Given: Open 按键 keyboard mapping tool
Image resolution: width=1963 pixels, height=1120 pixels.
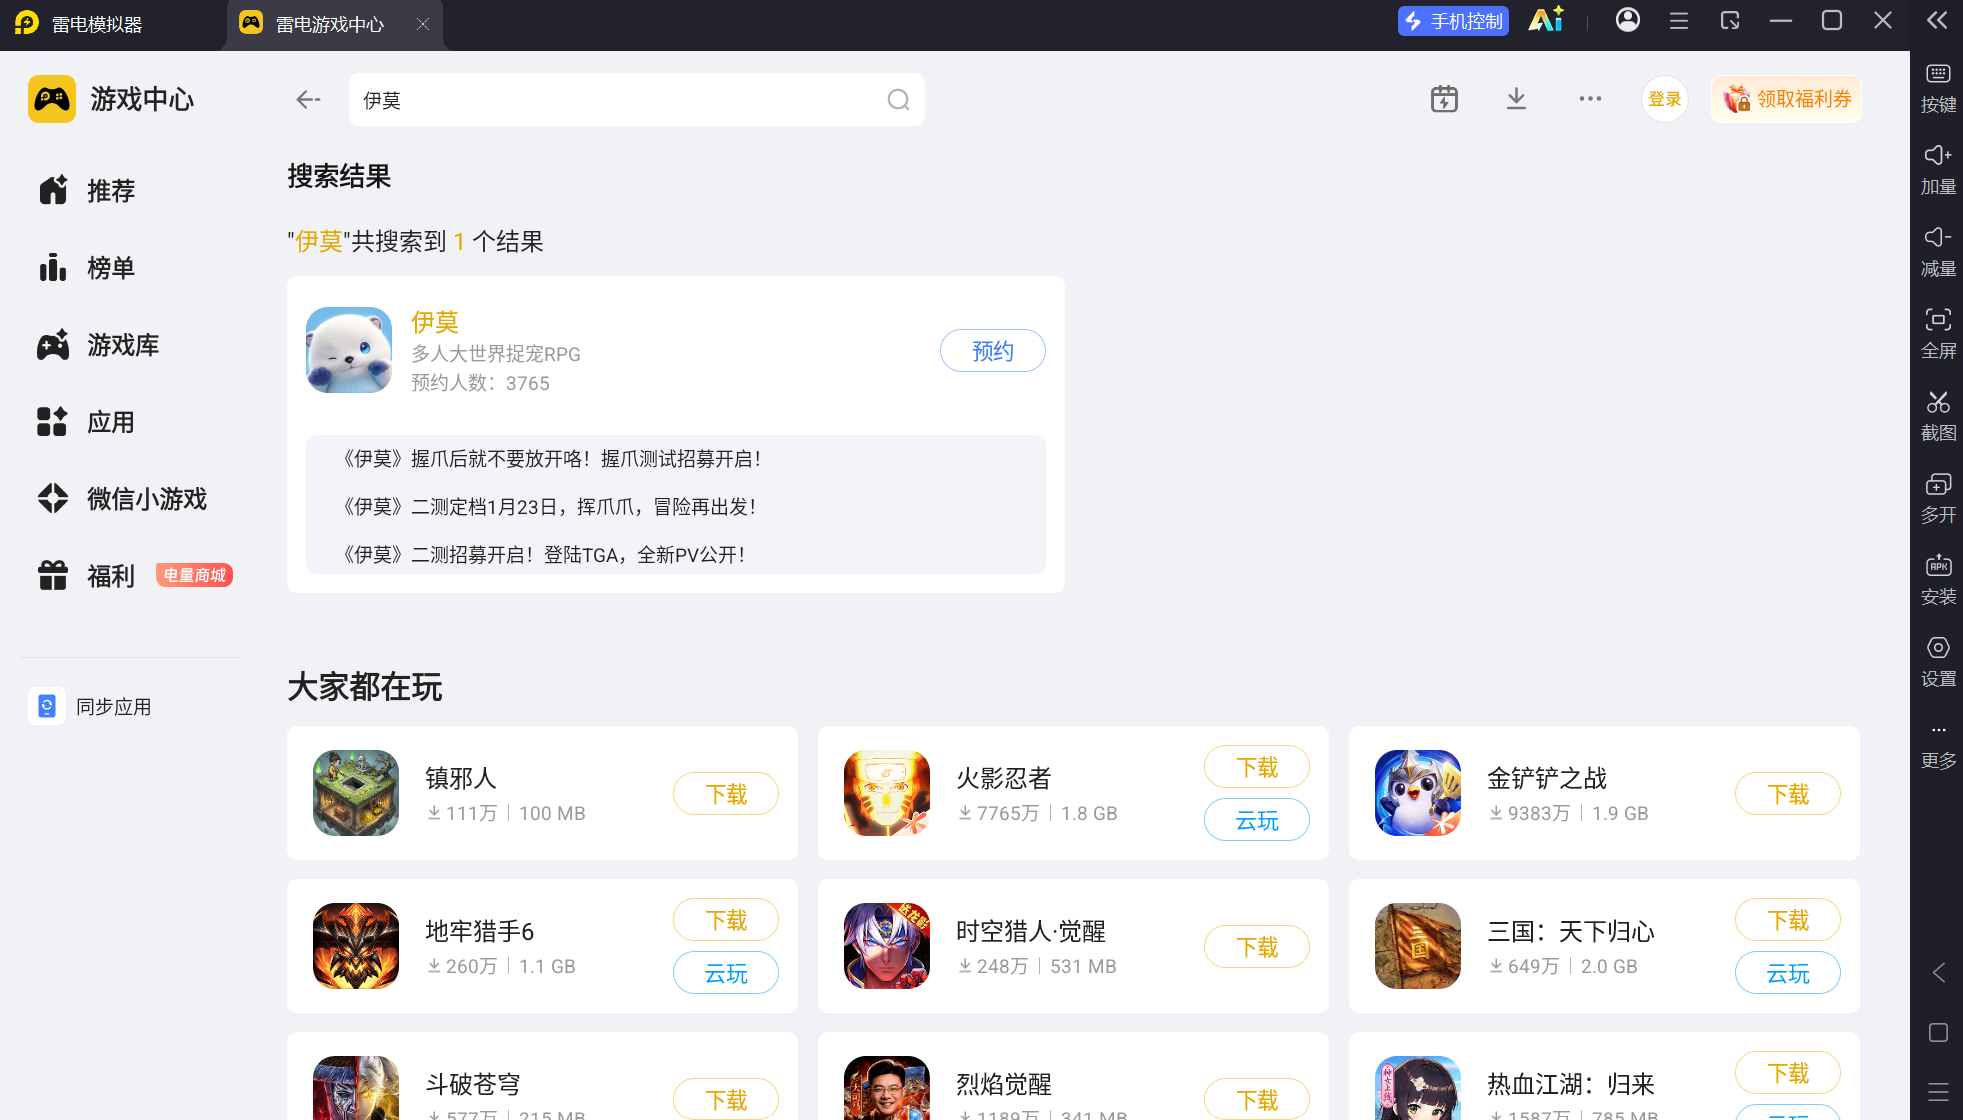Looking at the screenshot, I should click(1938, 88).
